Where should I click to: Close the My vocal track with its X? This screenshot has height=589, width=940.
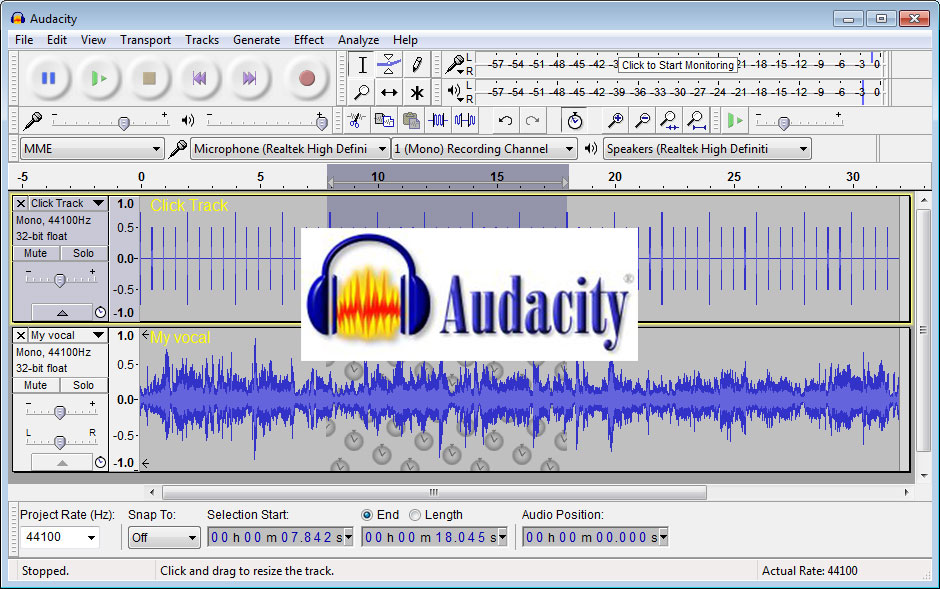click(20, 335)
